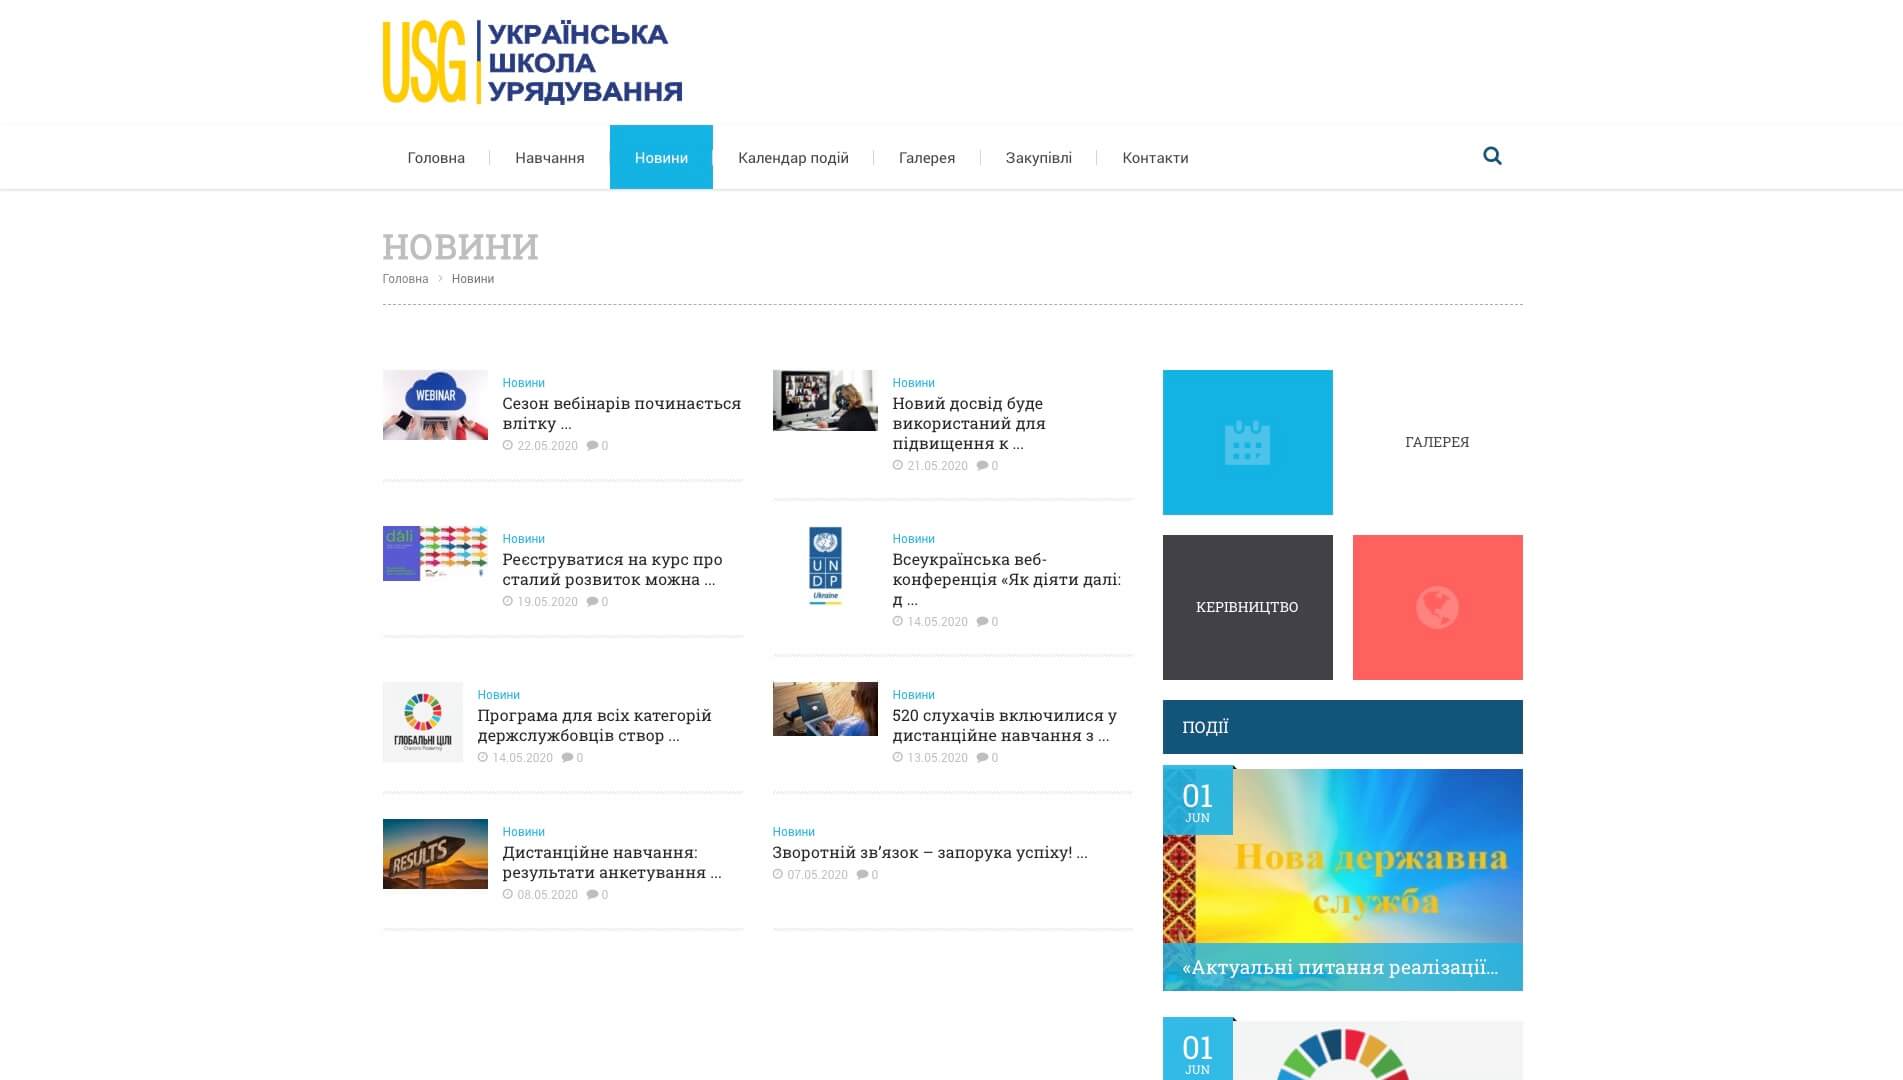The width and height of the screenshot is (1903, 1080).
Task: Click the video conference monitor thumbnail
Action: 825,400
